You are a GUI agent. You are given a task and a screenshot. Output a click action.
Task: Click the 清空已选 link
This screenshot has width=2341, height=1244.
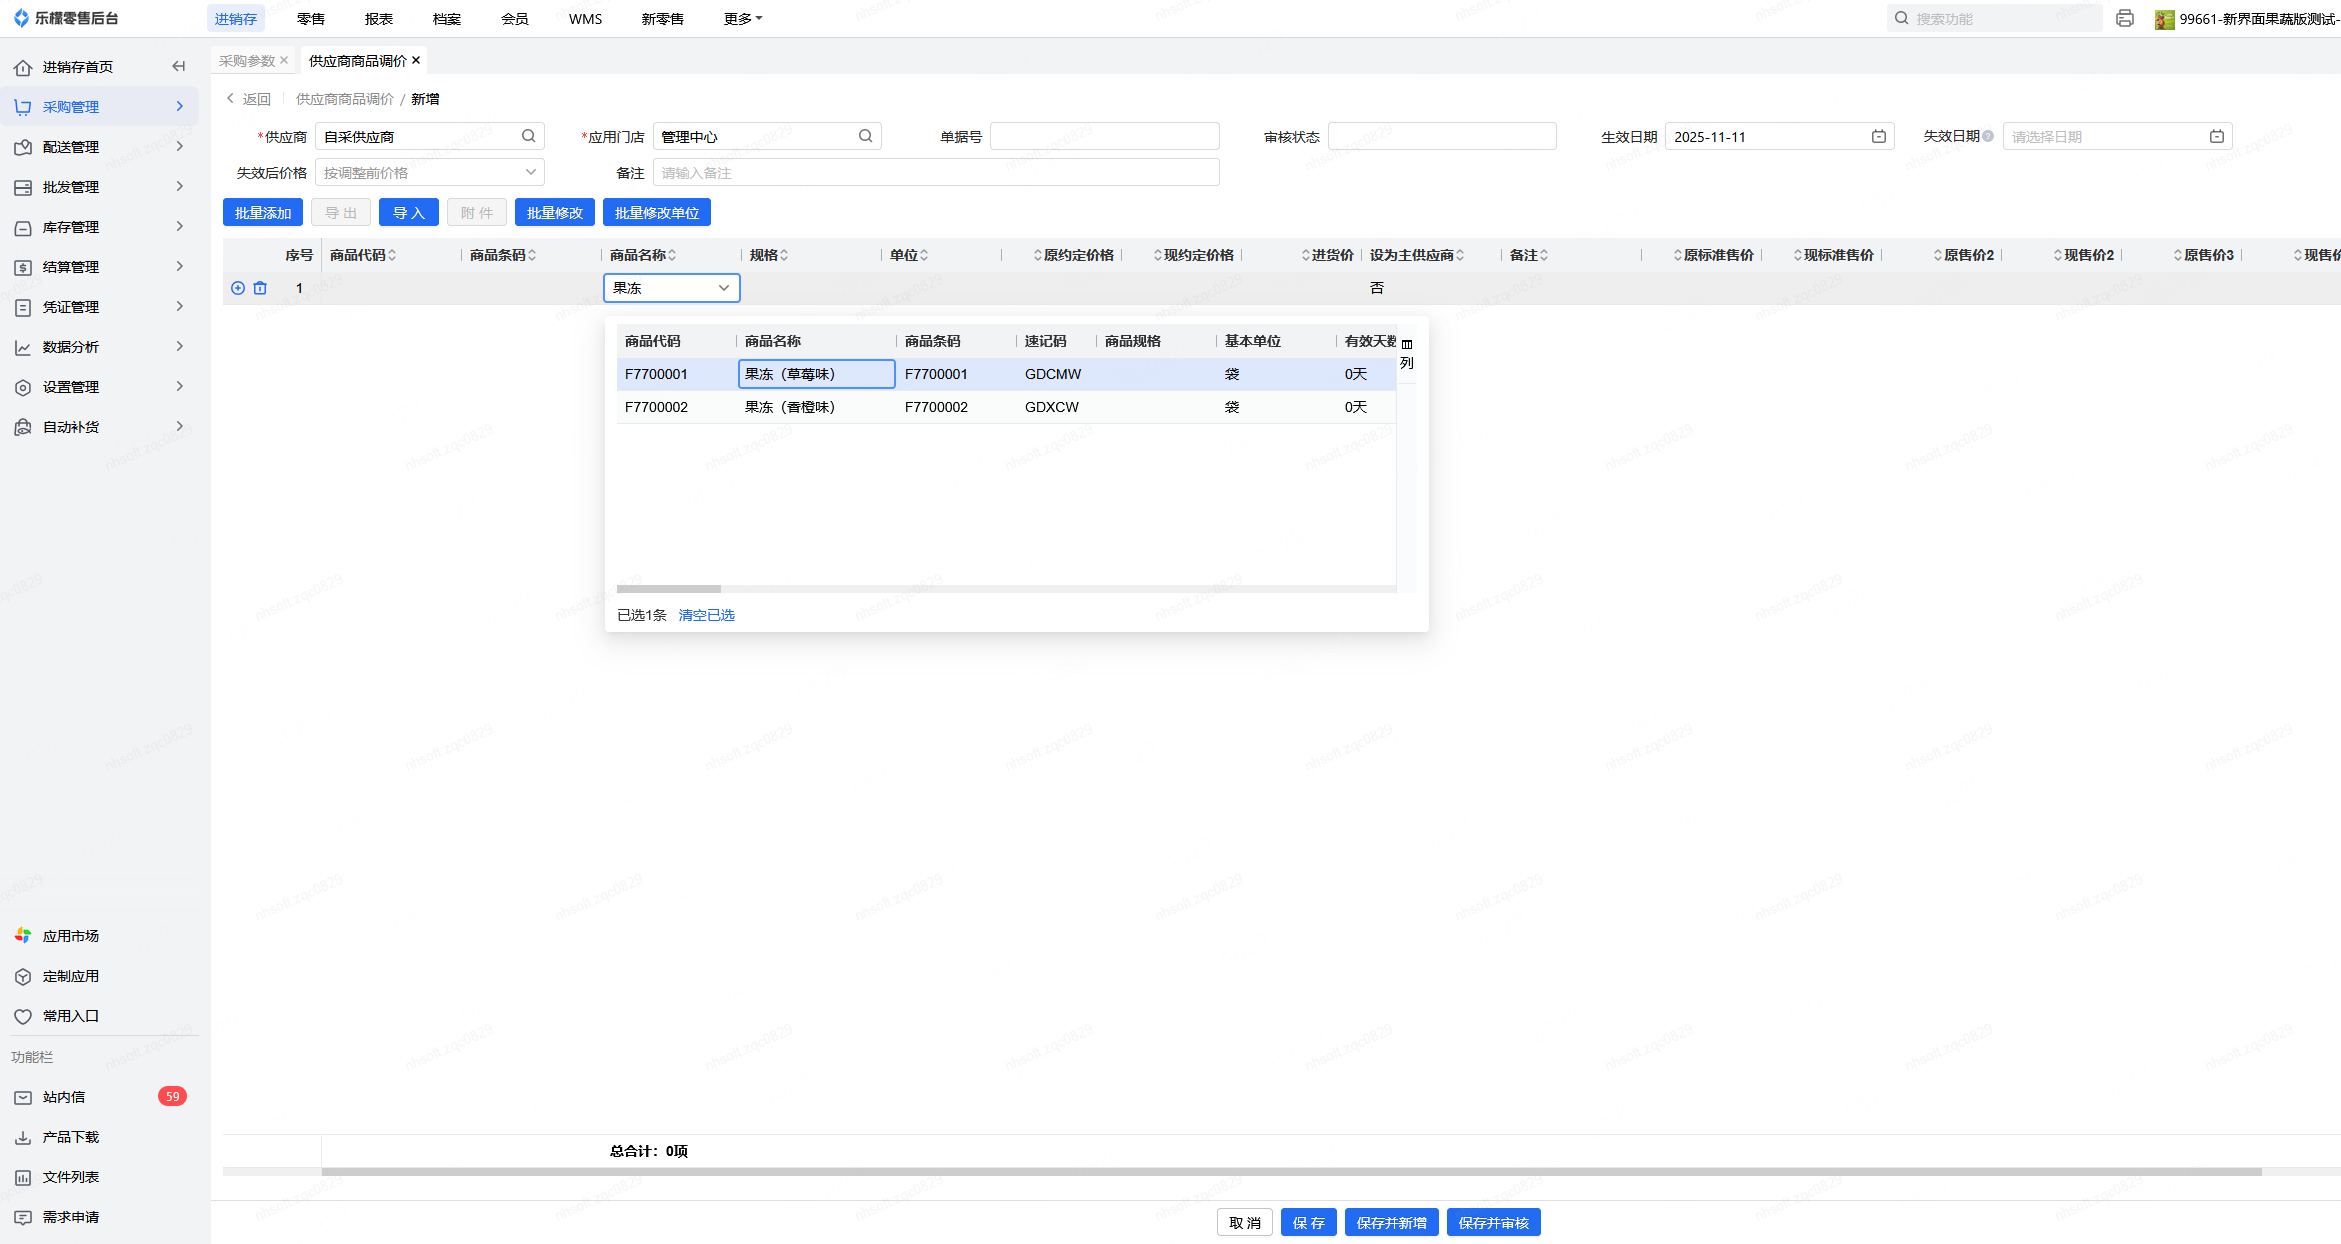[706, 615]
